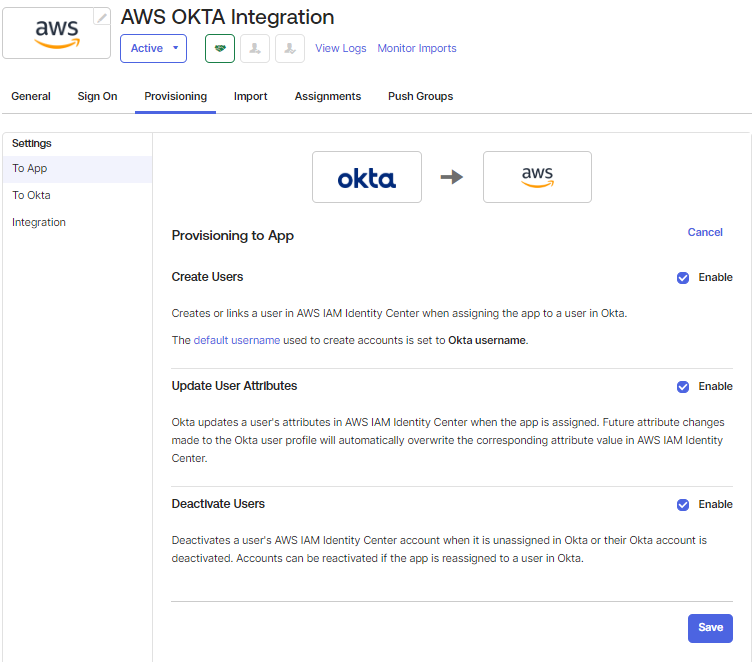Select To Okta in Settings sidebar
The image size is (753, 662).
pyautogui.click(x=77, y=195)
